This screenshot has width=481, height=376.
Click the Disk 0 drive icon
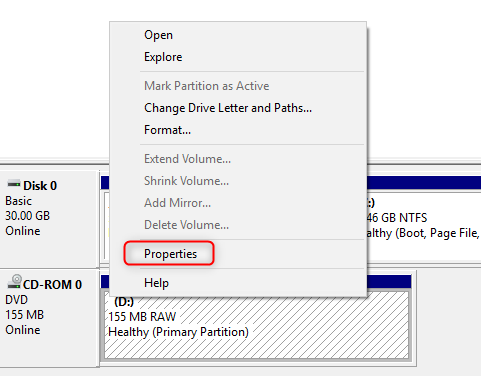[14, 184]
